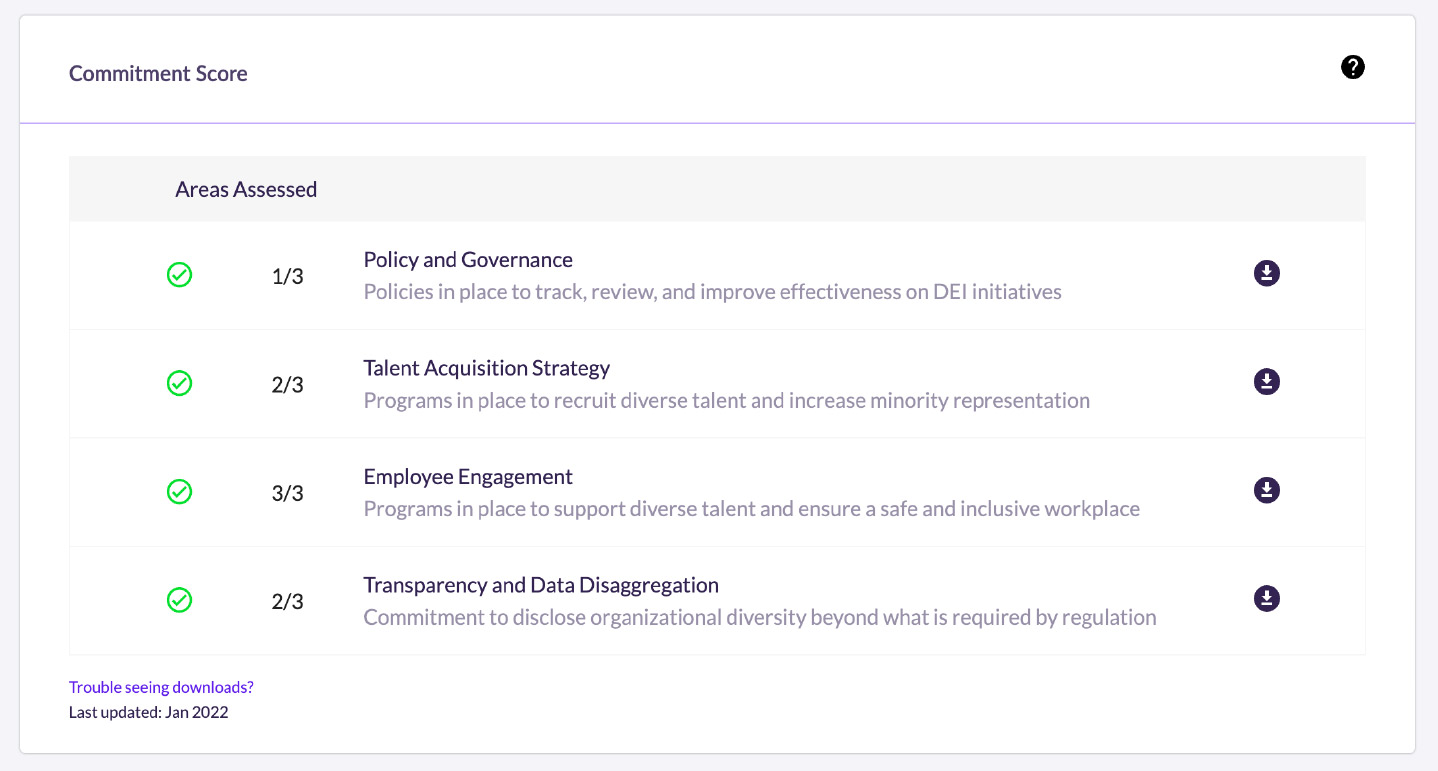The height and width of the screenshot is (771, 1438).
Task: Click green checkmark for Policy and Governance
Action: 179,275
